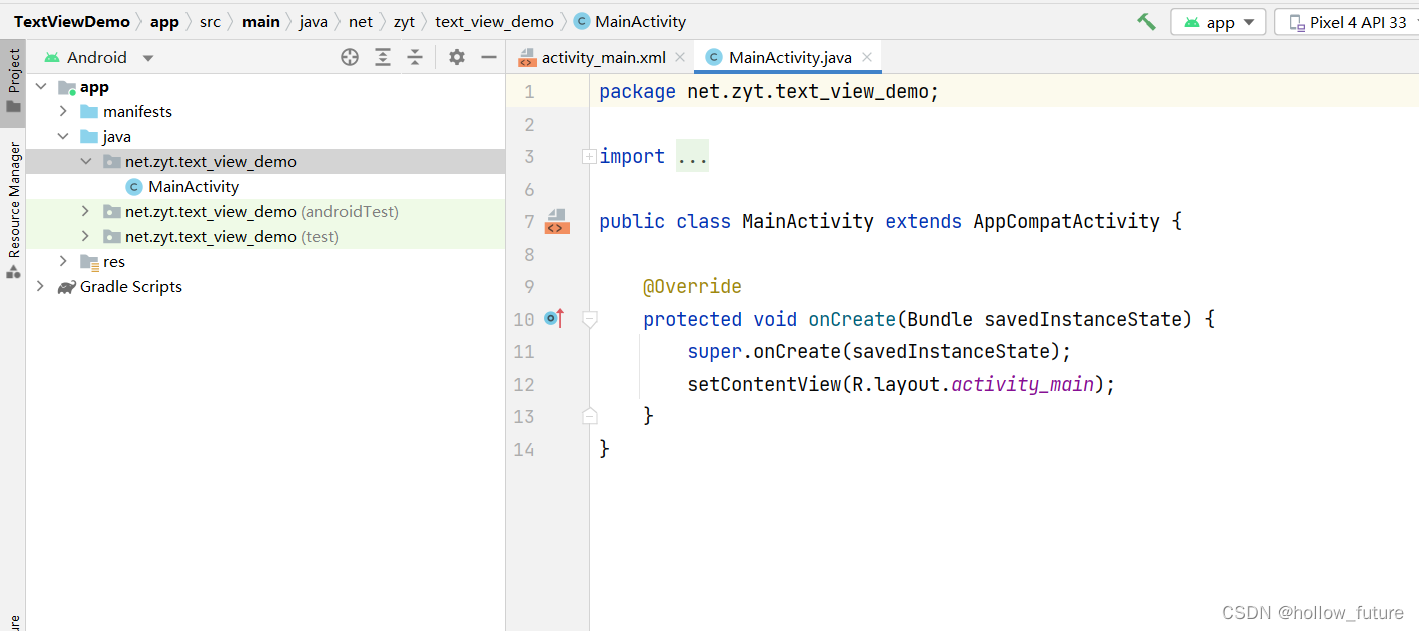Open the app run configuration dropdown
1419x631 pixels.
[1218, 22]
